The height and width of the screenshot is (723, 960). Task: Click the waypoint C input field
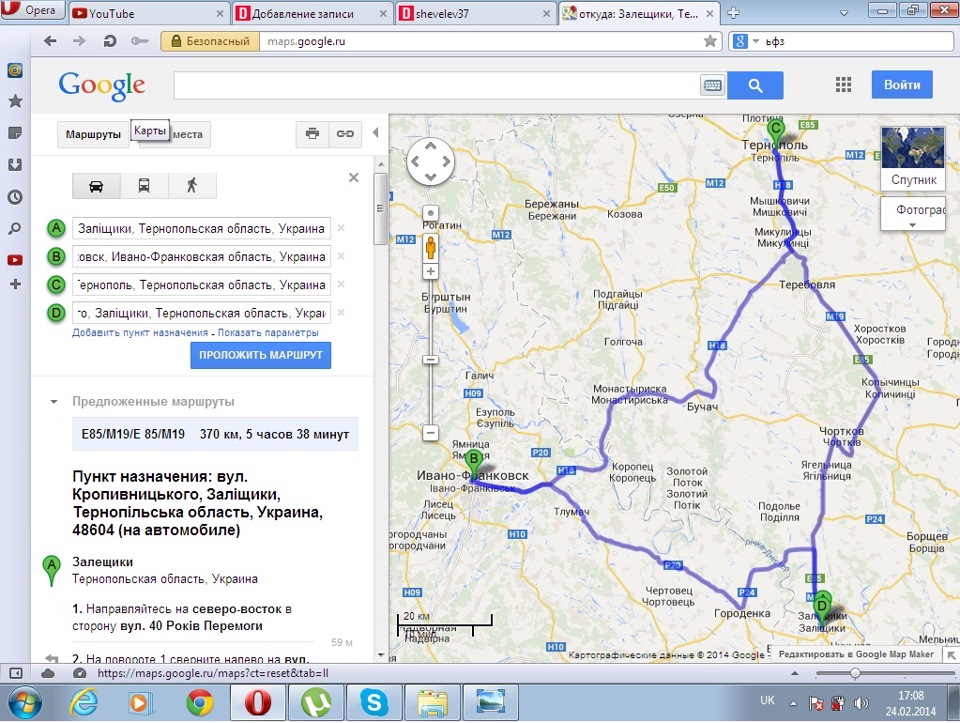pos(201,285)
